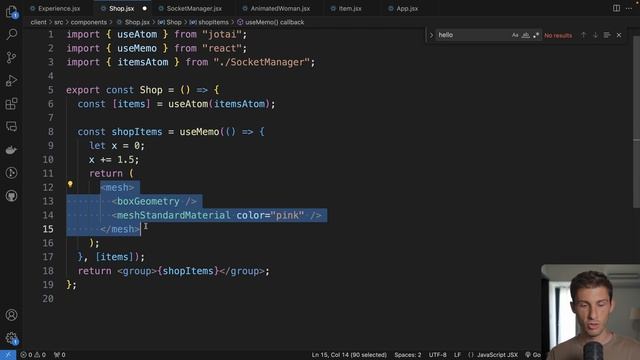Go to next match arrow in find widget
This screenshot has height=360, width=640.
[595, 35]
